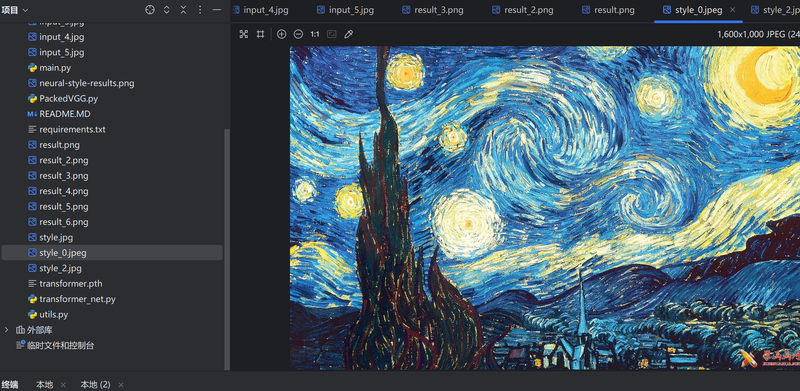Click the scratches icon beside 临时文件和控制台

tap(20, 345)
